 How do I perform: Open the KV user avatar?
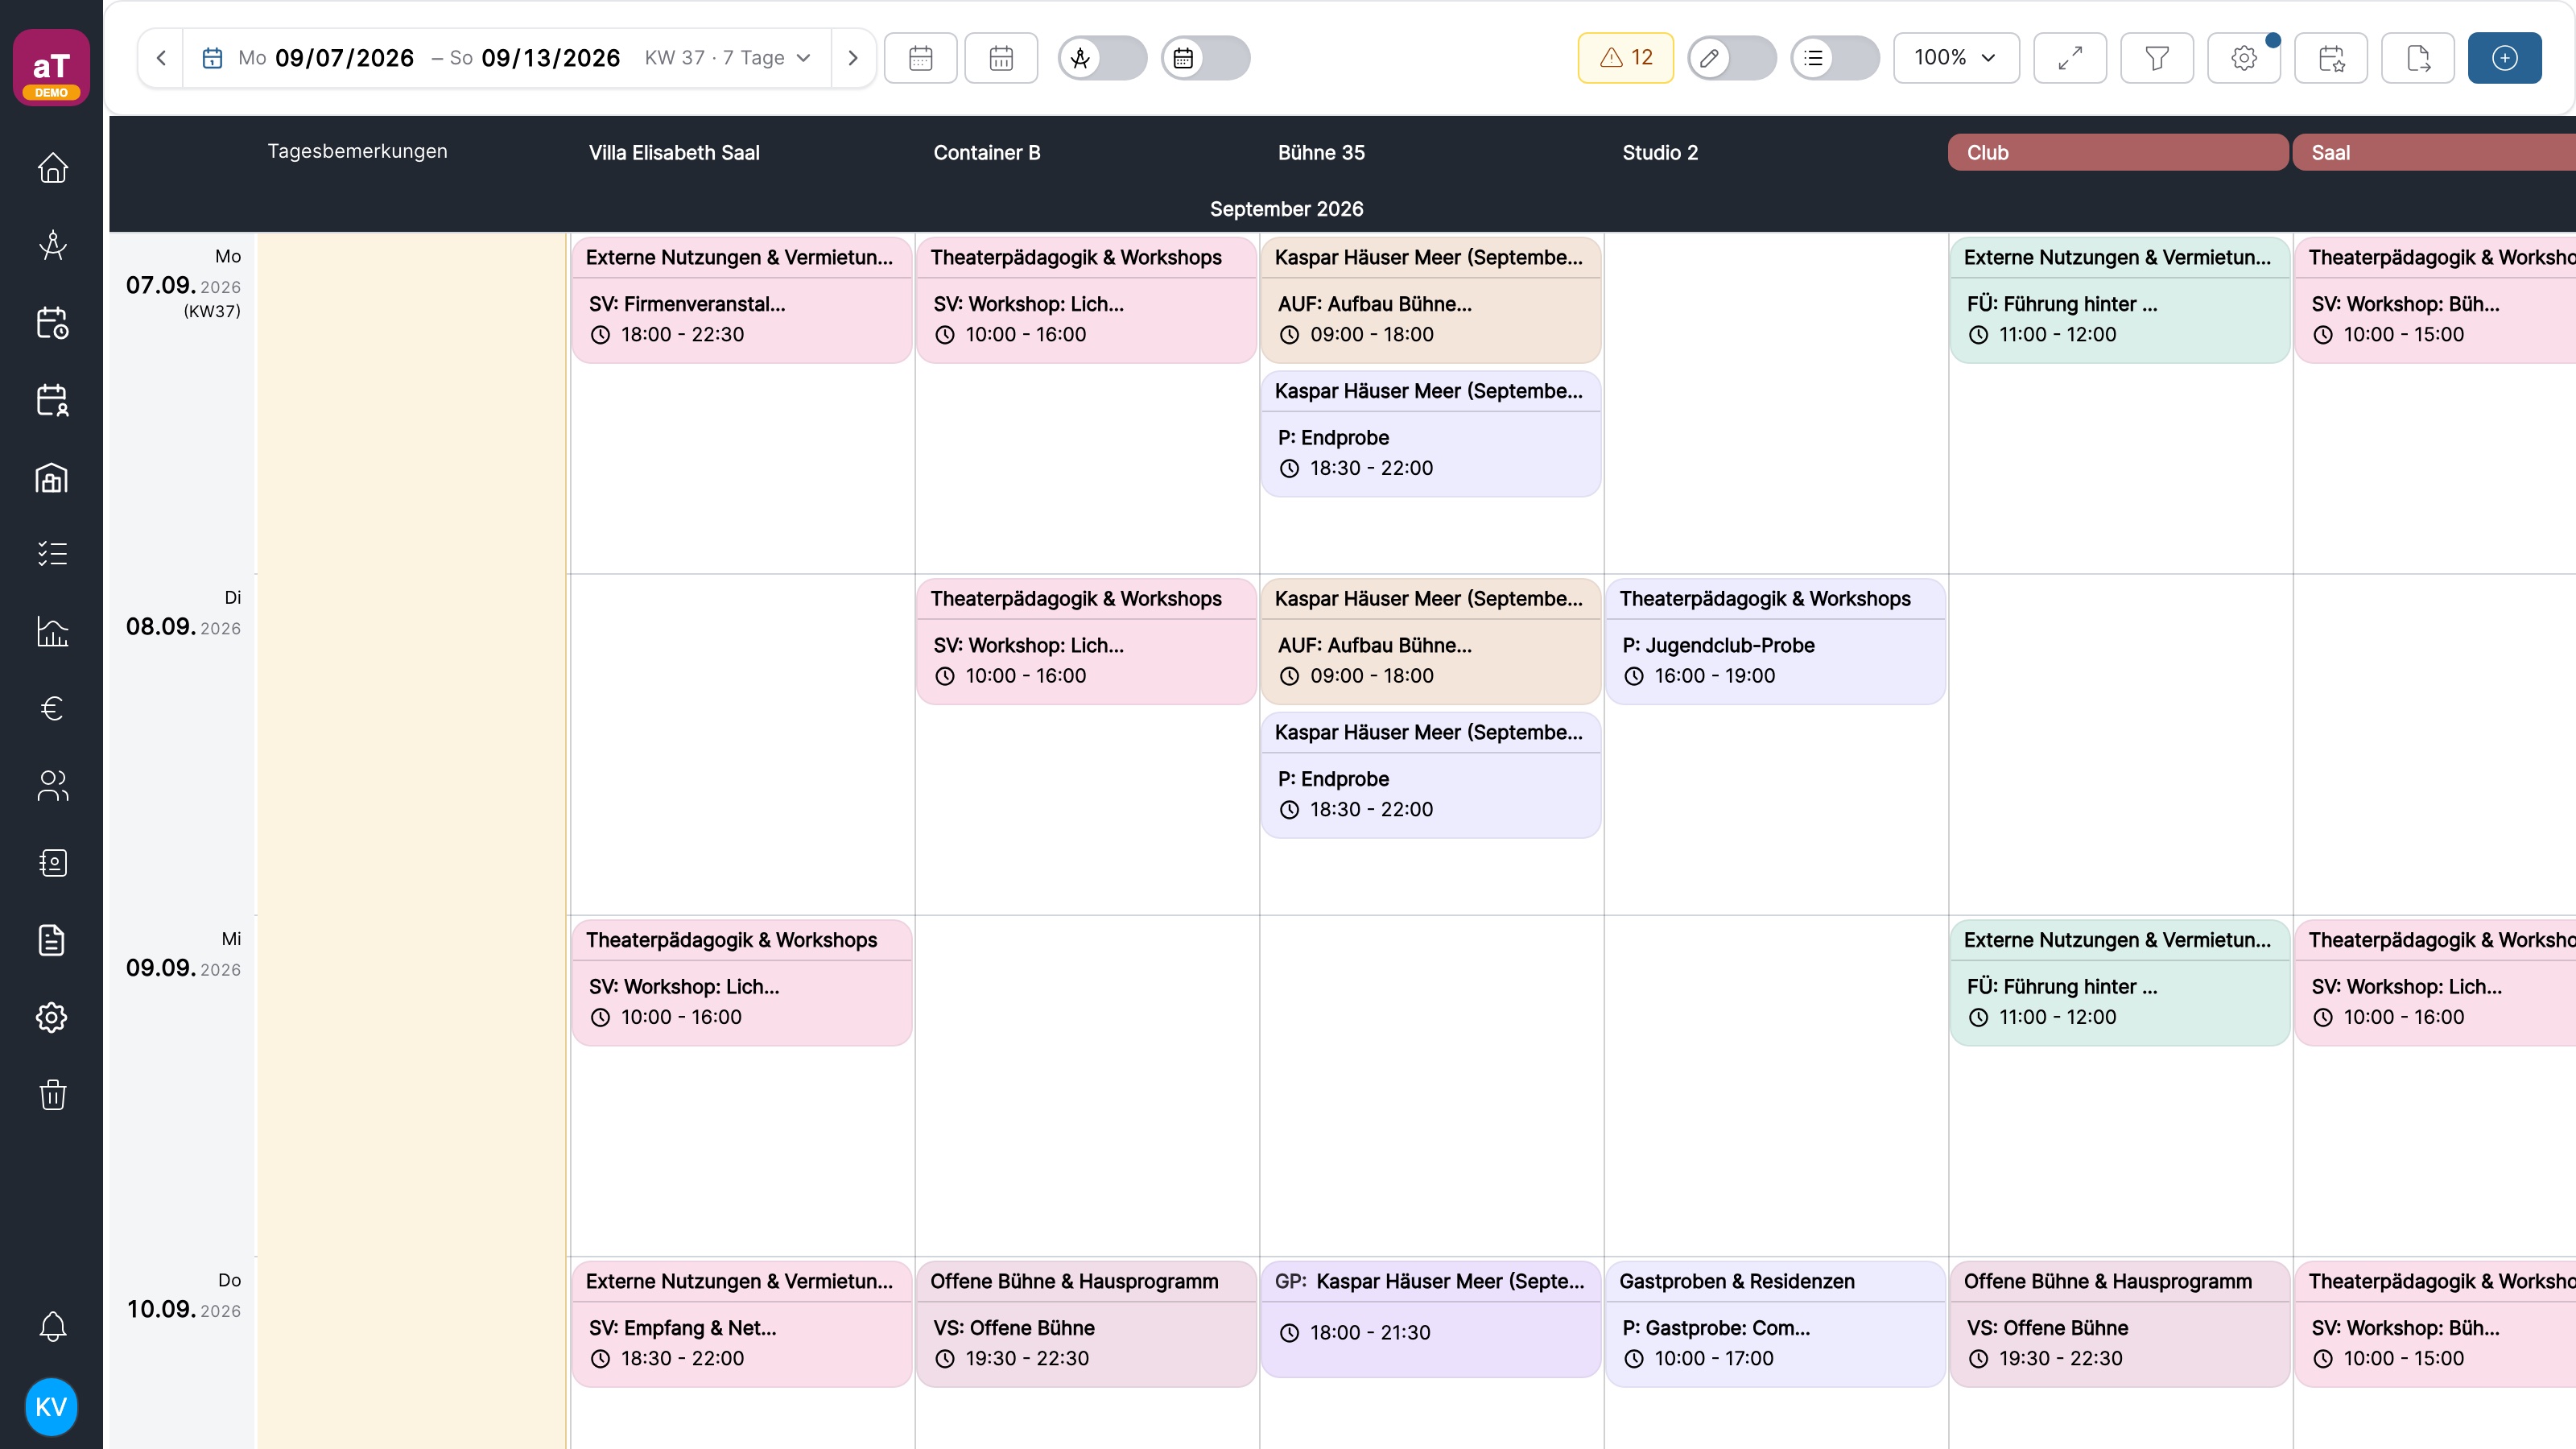click(51, 1407)
